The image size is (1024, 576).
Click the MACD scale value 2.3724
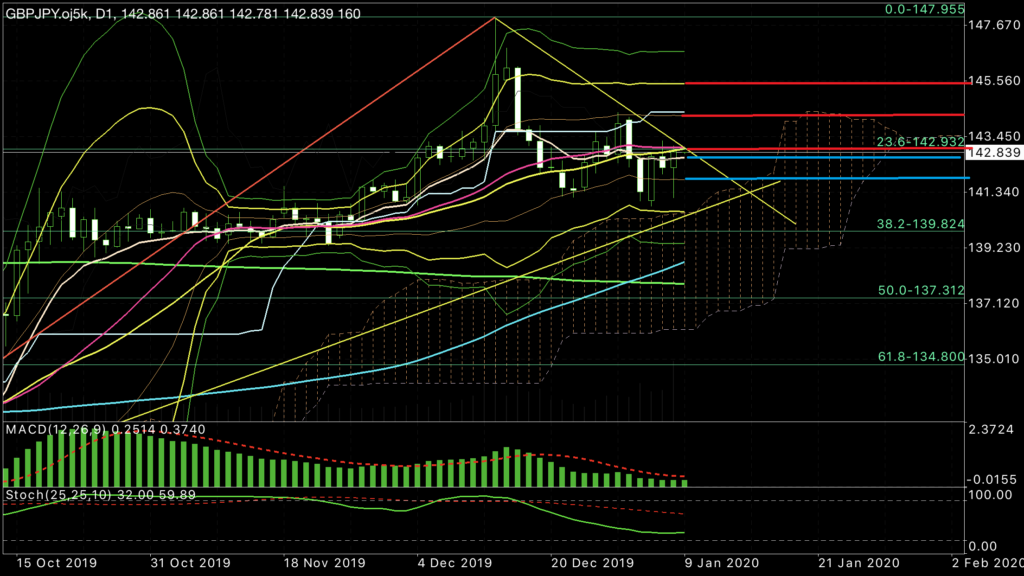(x=991, y=429)
